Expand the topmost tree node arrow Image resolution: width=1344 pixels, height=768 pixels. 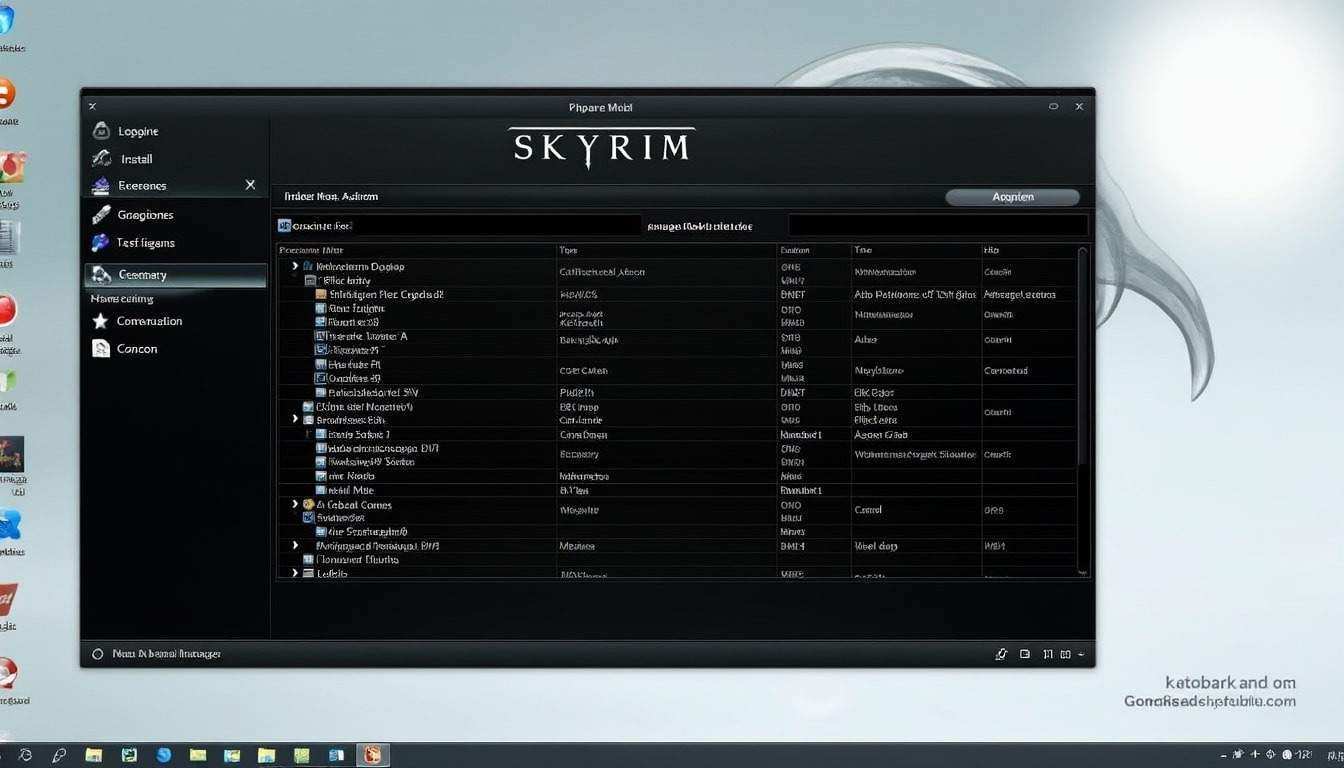(294, 266)
